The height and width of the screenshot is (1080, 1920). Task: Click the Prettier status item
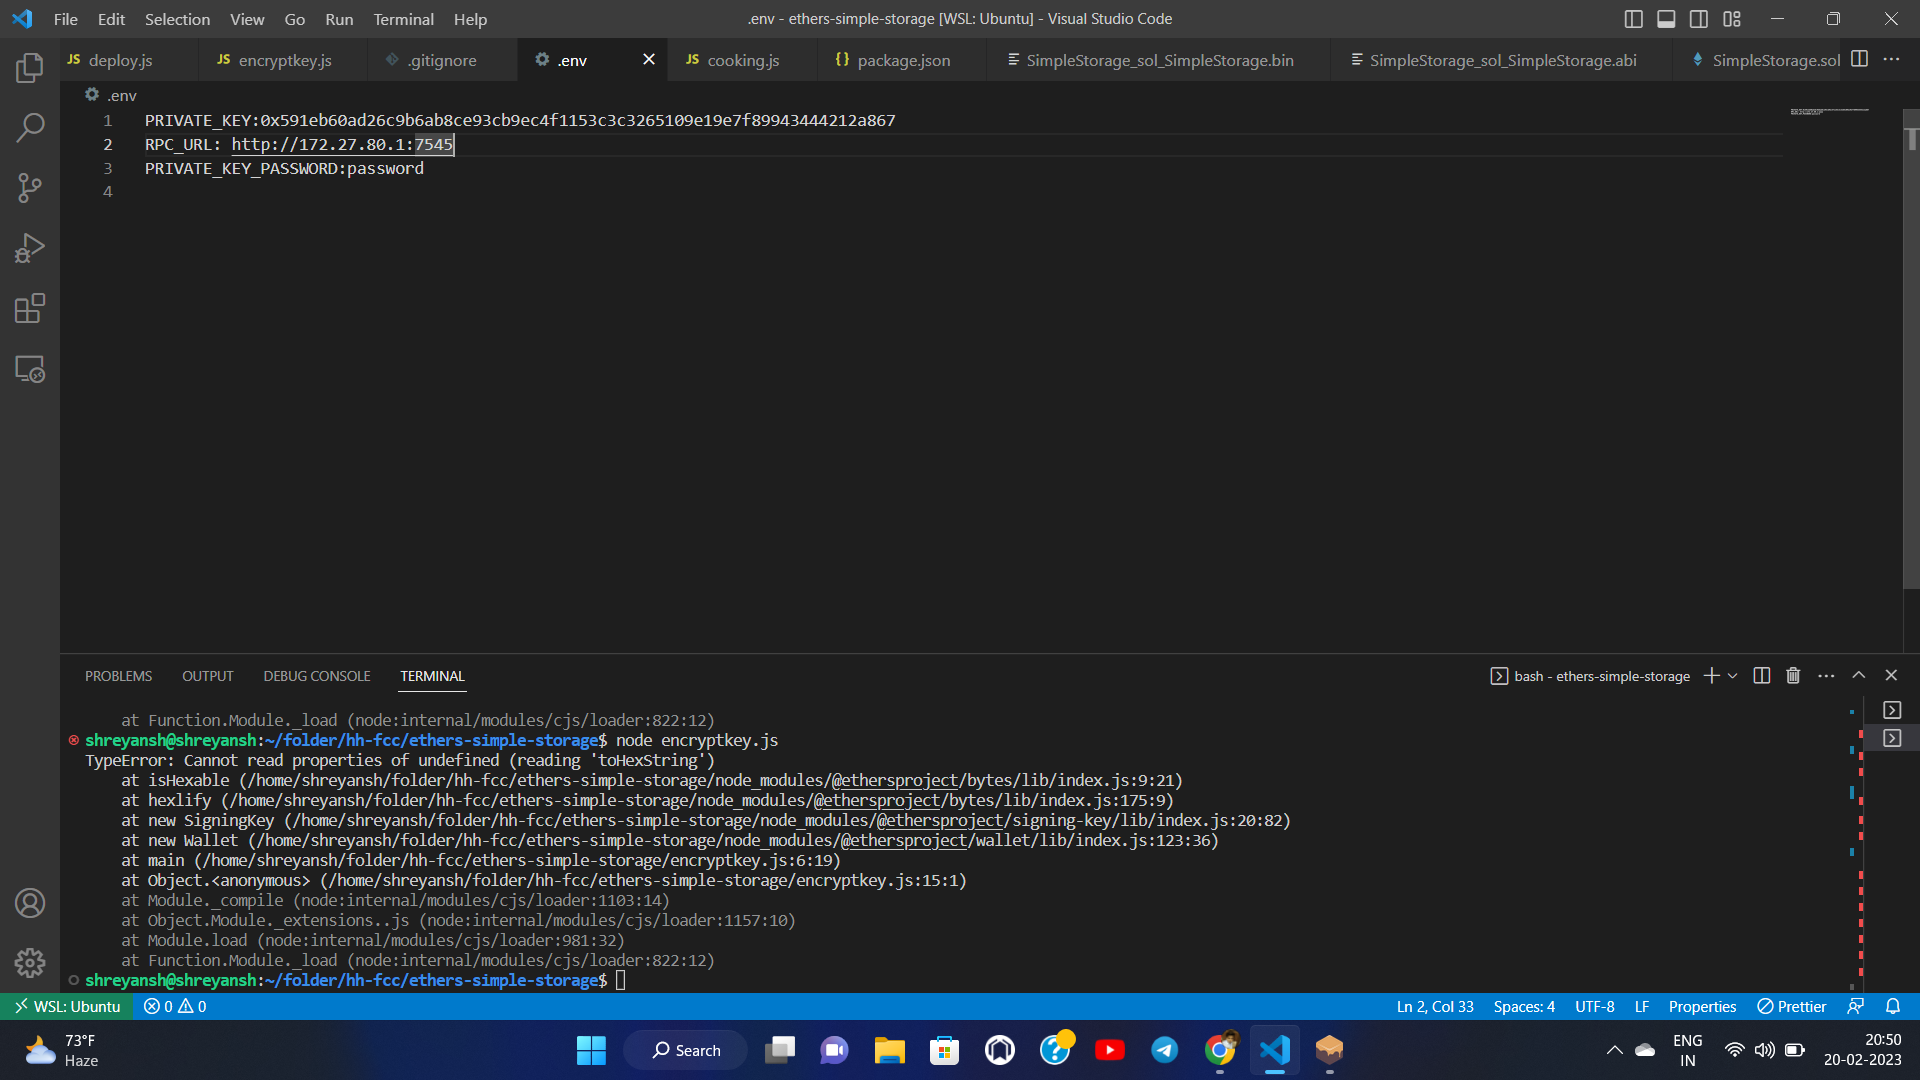coord(1792,1006)
